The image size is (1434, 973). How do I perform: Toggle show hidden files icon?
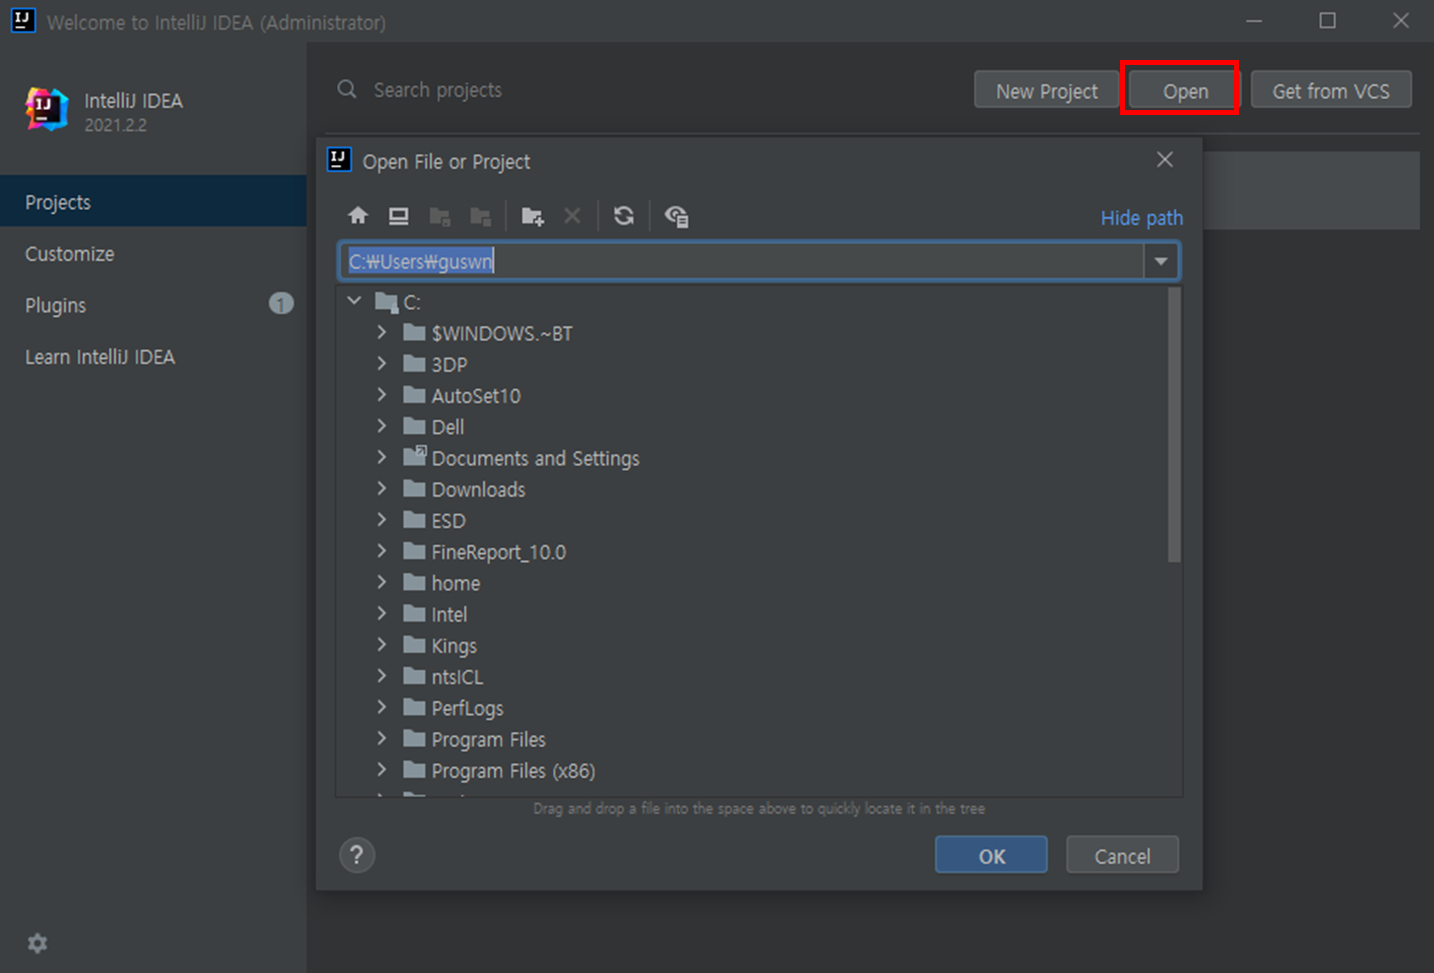(x=677, y=216)
